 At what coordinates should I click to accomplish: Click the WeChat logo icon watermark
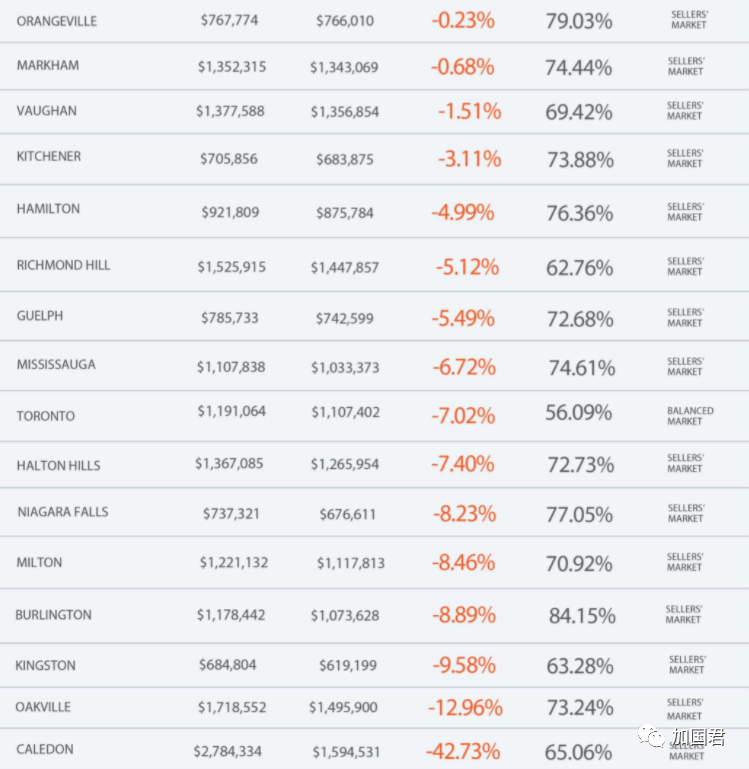pos(651,736)
